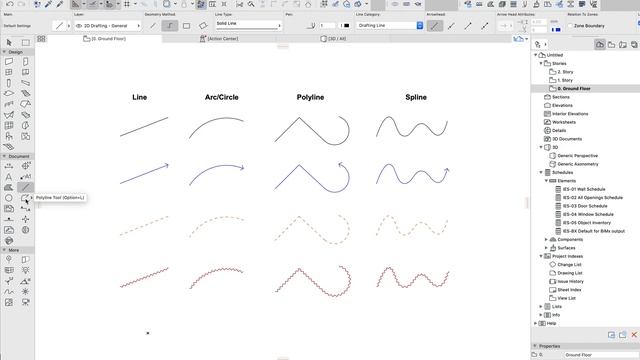Select the Curtain Wall grid tool
The image size is (640, 360).
[9, 126]
